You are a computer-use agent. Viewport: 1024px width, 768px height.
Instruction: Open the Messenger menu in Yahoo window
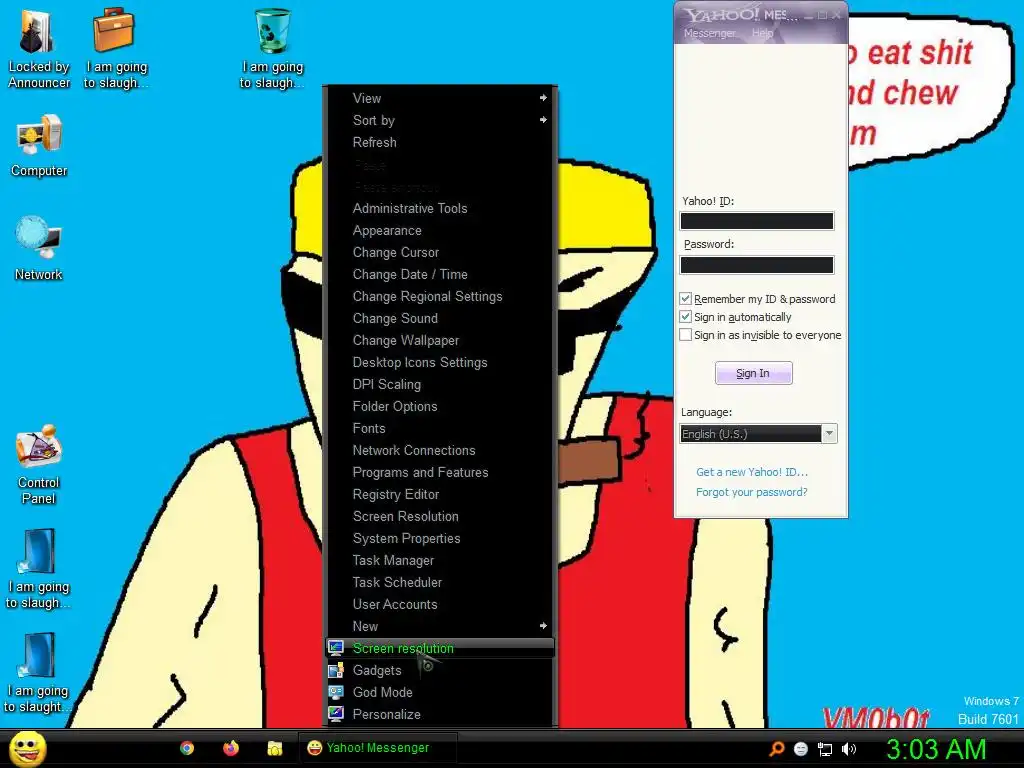point(710,33)
